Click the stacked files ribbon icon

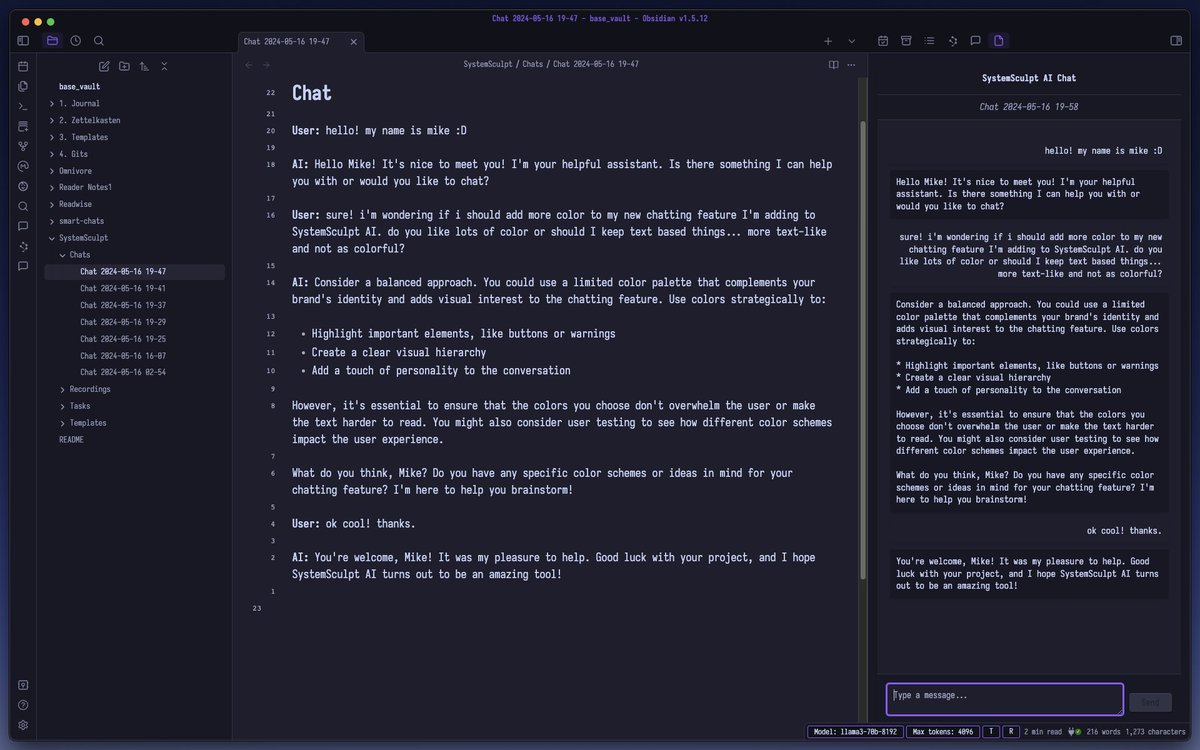(x=23, y=86)
